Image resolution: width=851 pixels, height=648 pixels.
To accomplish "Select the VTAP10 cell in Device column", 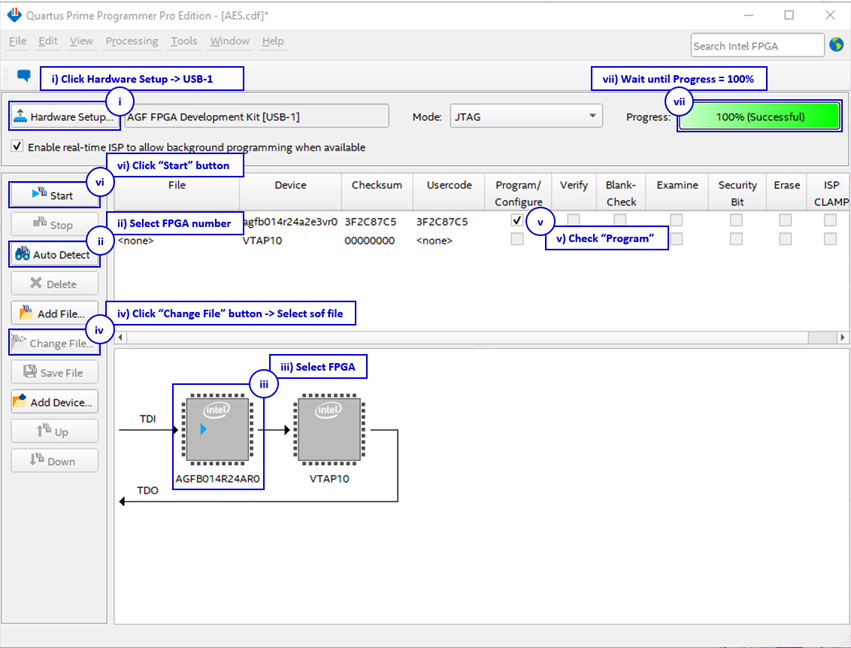I will tap(262, 240).
